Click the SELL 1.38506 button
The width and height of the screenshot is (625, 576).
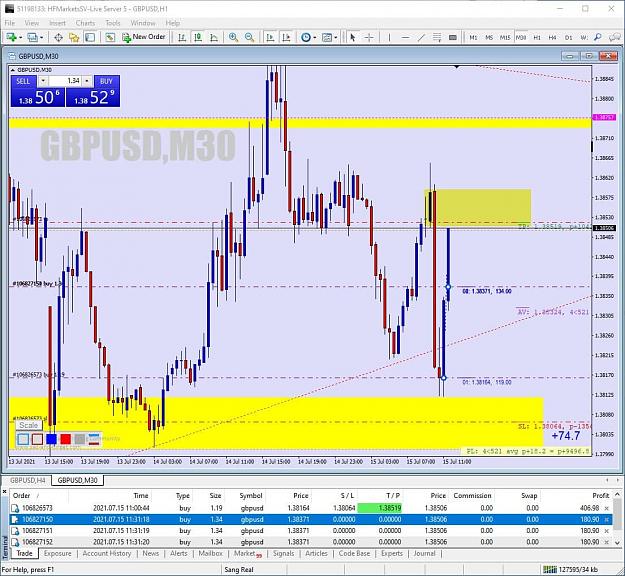(x=37, y=97)
